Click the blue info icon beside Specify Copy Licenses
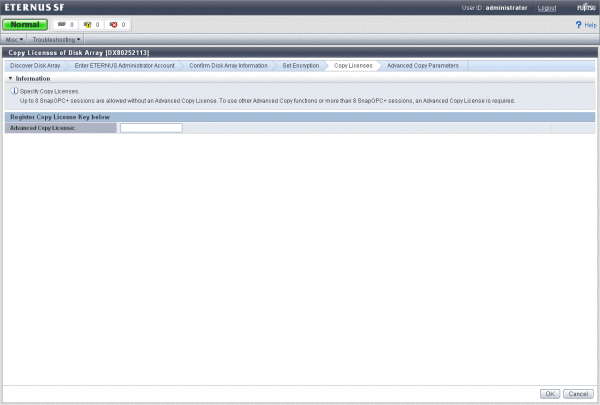Image resolution: width=600 pixels, height=405 pixels. coord(14,91)
